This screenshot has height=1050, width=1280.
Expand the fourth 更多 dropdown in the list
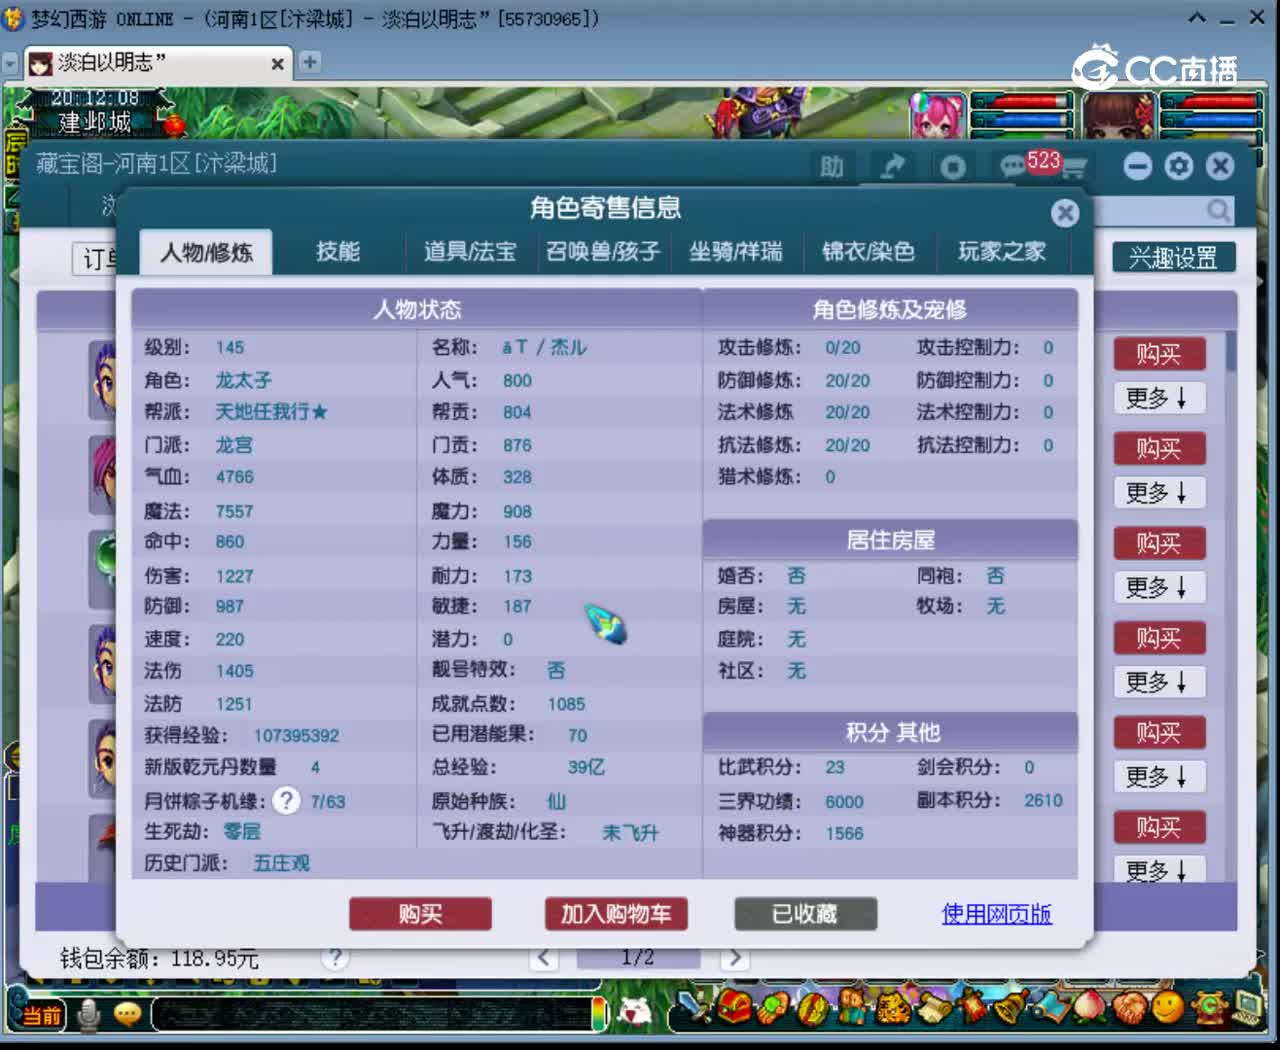1159,682
